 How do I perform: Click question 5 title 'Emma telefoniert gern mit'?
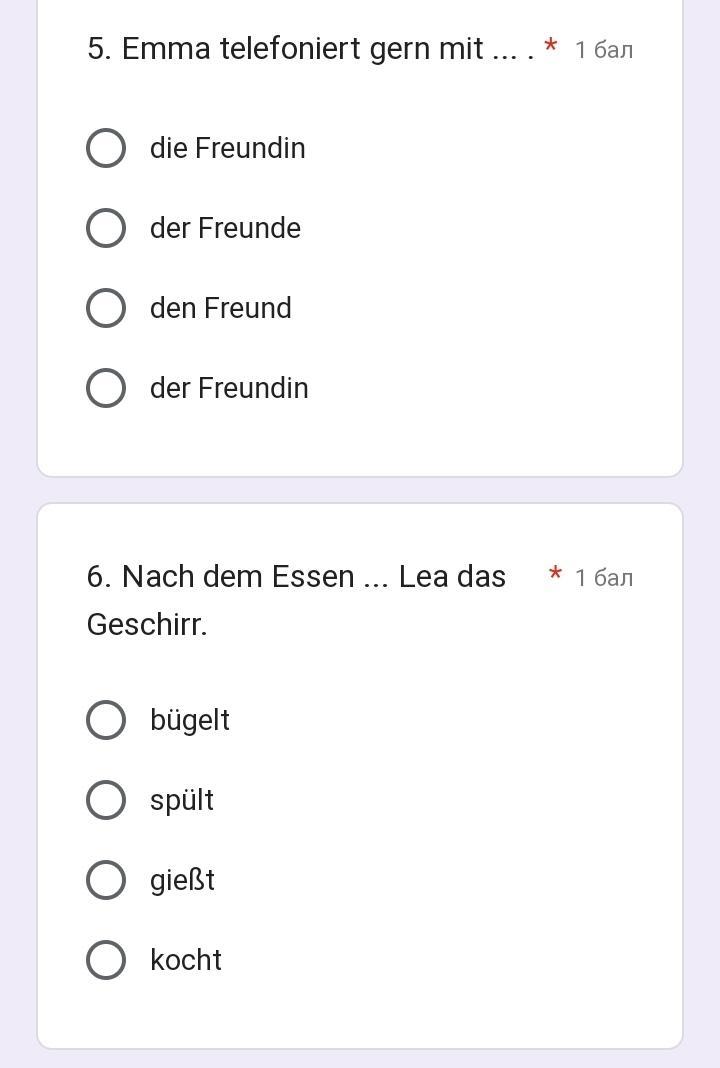pyautogui.click(x=300, y=49)
